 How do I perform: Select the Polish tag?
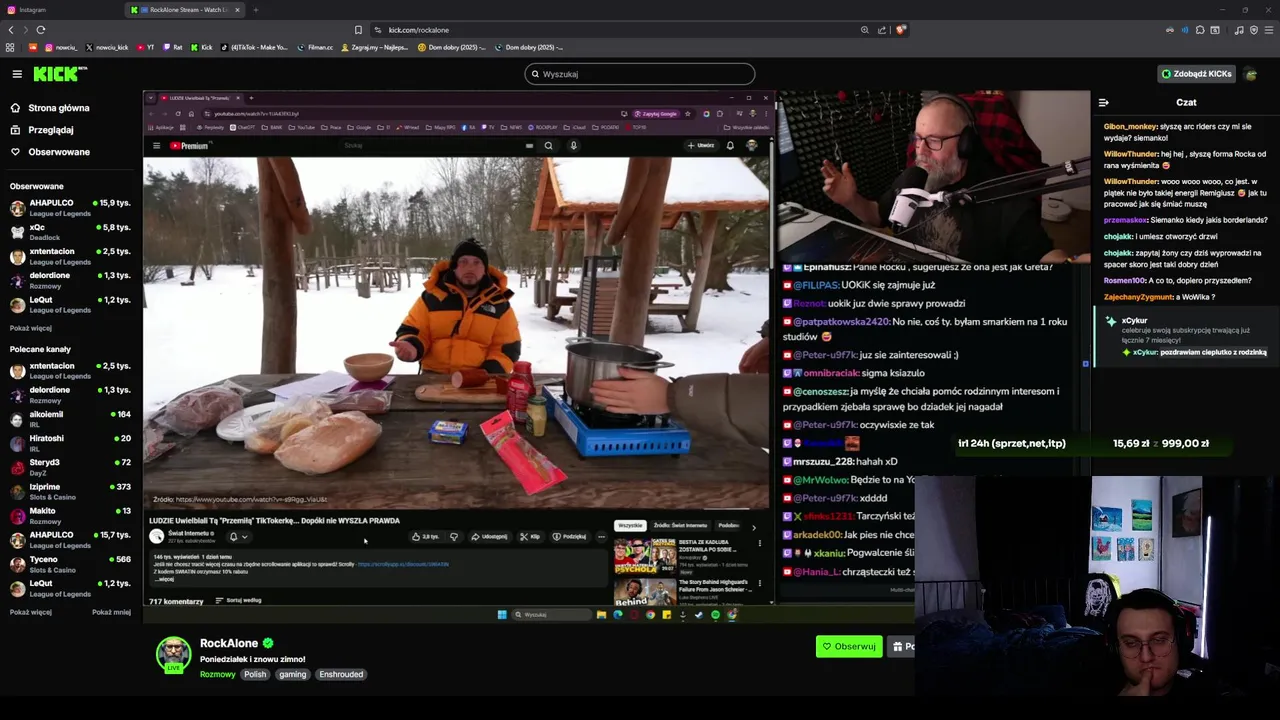pyautogui.click(x=255, y=674)
